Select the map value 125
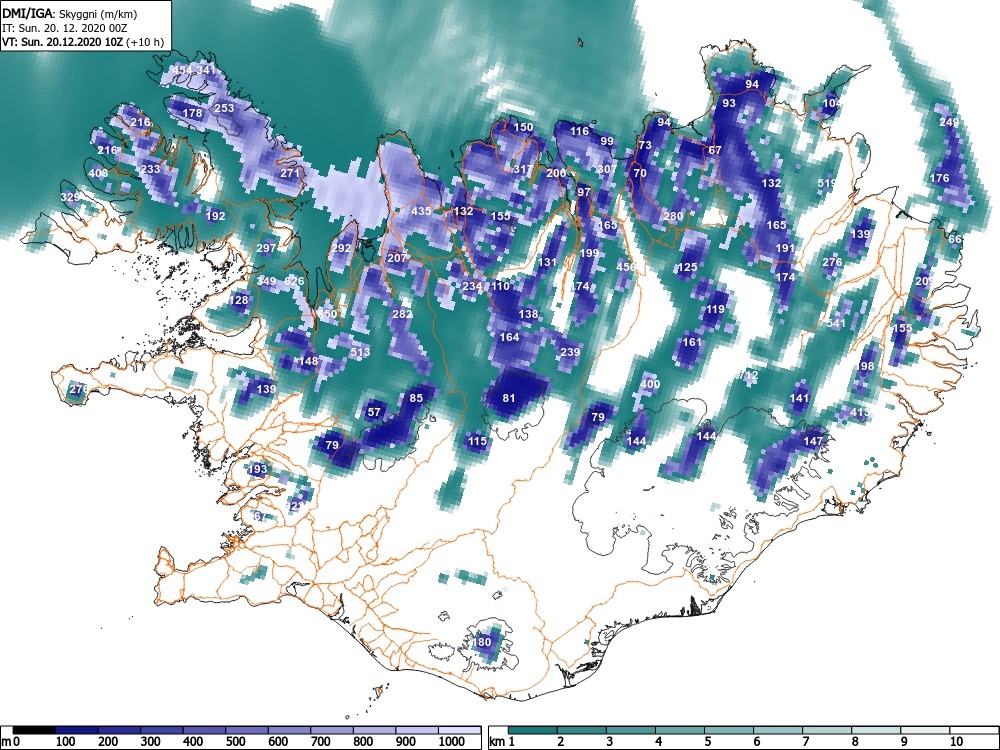Screen dimensions: 1000x750 coord(687,267)
